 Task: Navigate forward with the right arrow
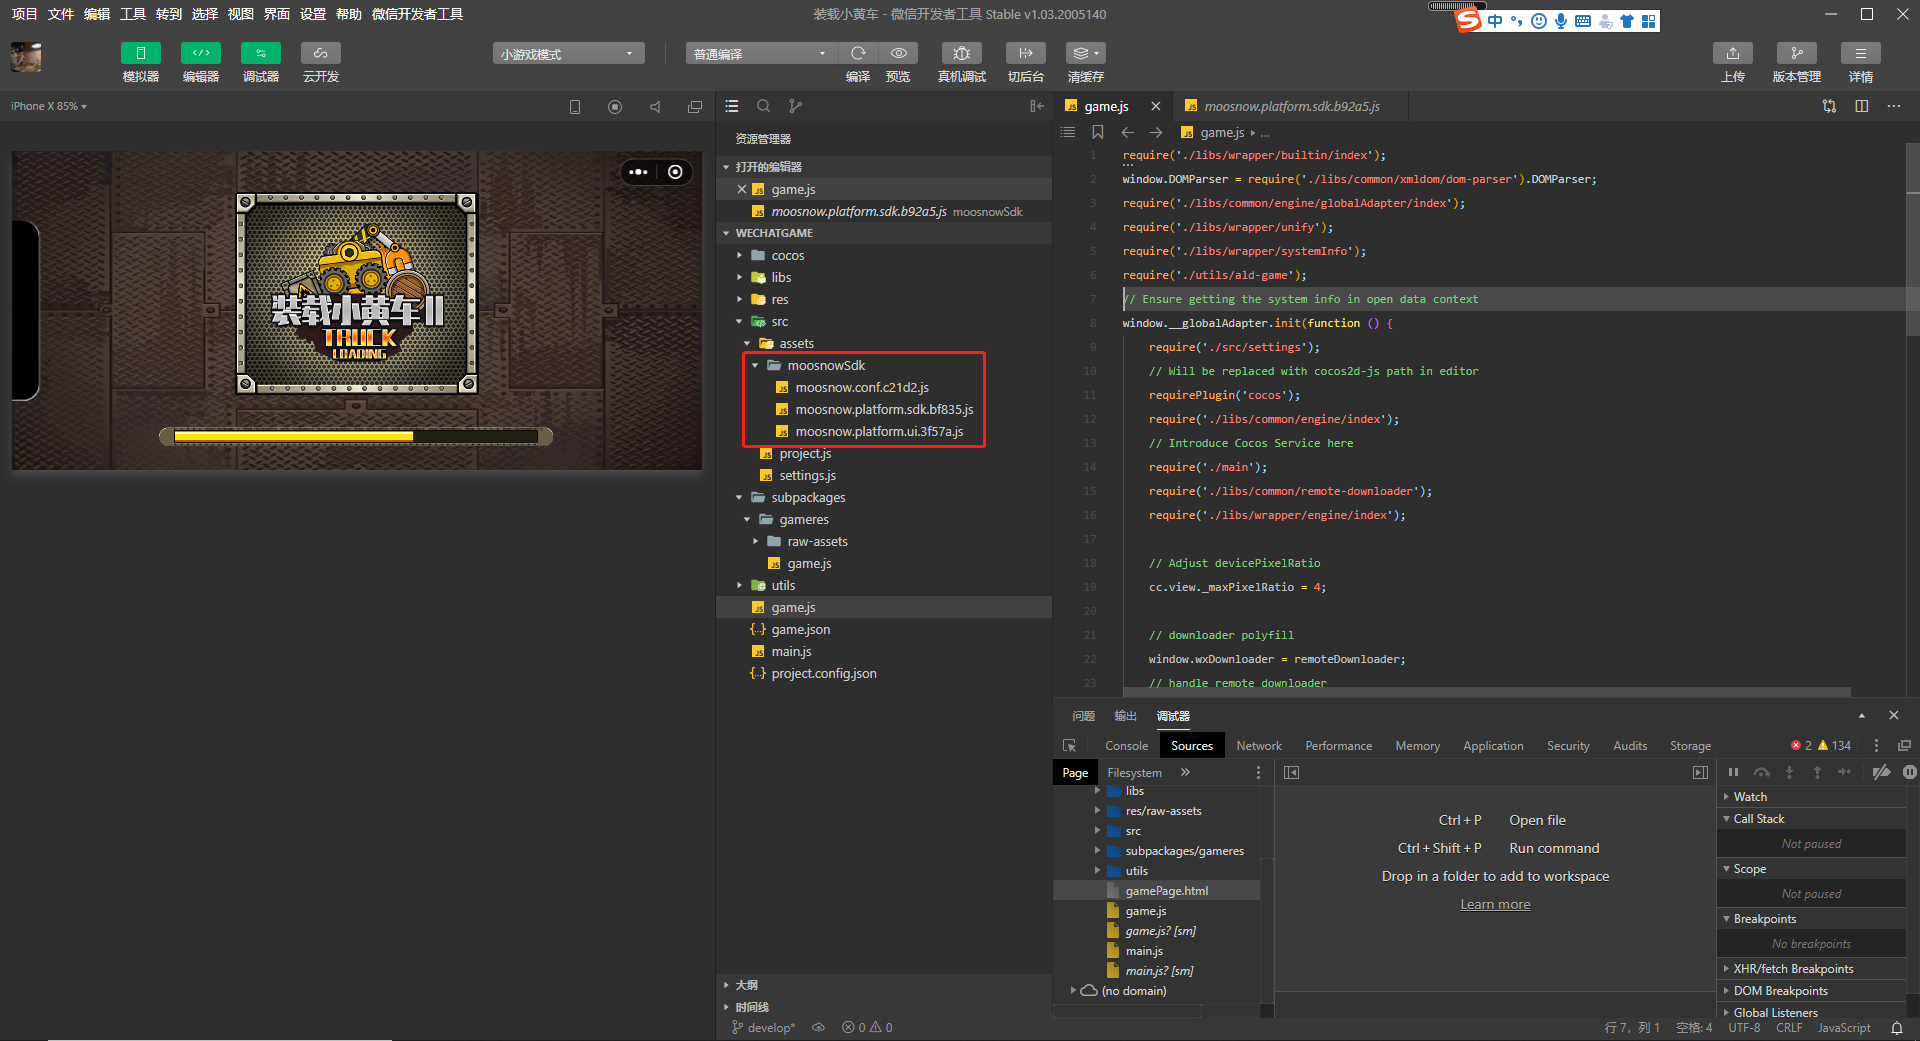[1156, 132]
